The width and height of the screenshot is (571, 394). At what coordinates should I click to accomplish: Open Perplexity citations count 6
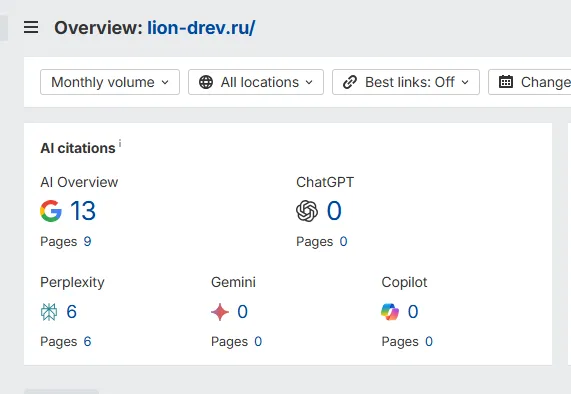click(x=71, y=312)
